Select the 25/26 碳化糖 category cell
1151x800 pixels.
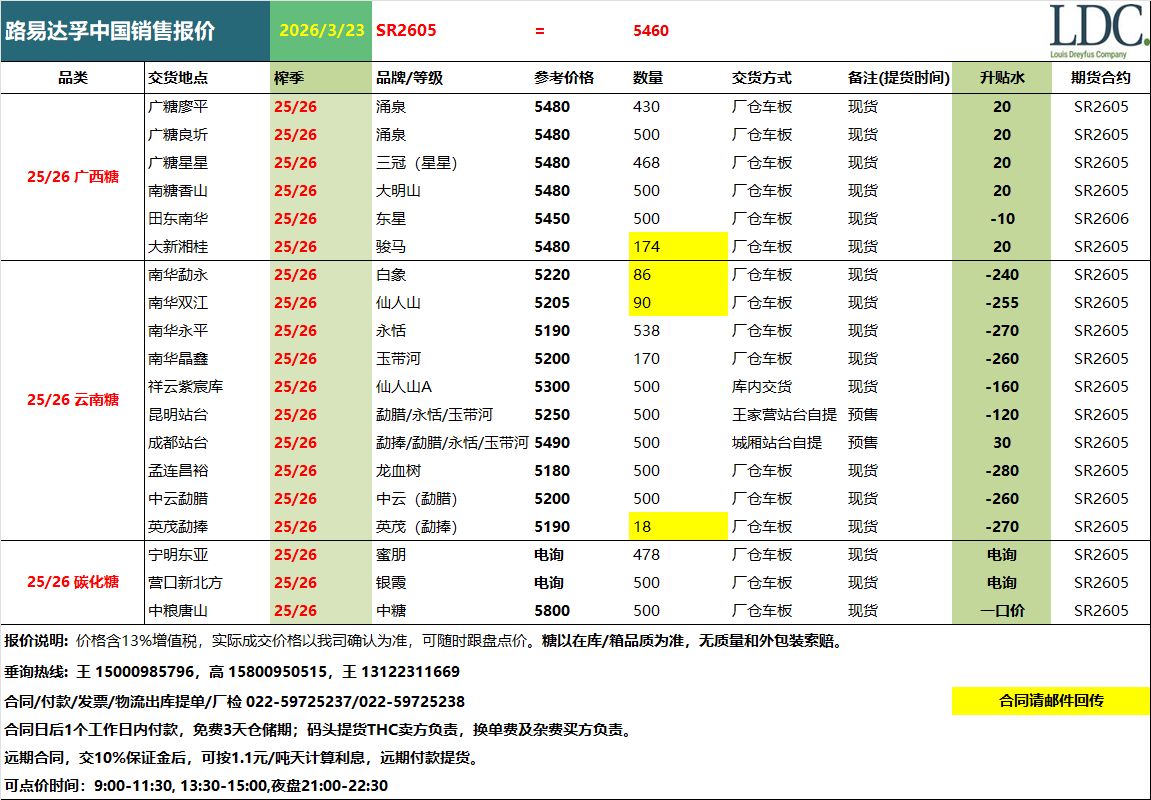pos(73,582)
